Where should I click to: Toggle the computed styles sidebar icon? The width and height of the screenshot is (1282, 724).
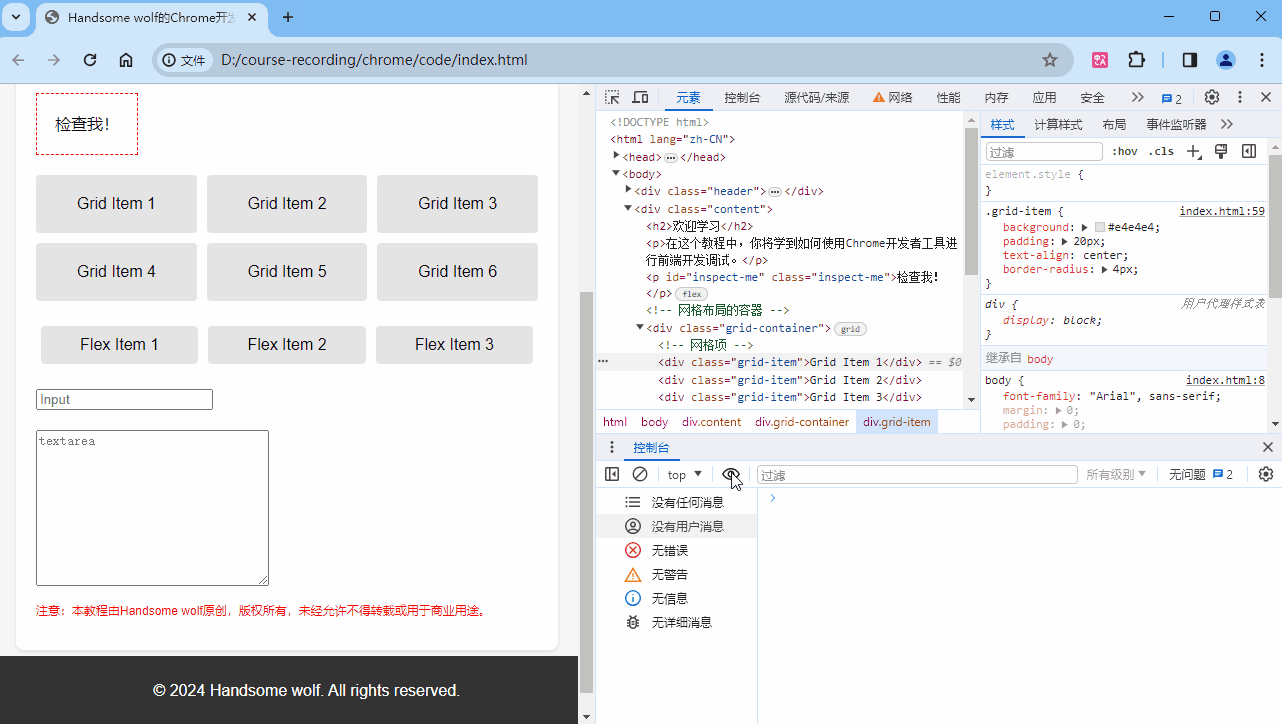click(x=1249, y=151)
